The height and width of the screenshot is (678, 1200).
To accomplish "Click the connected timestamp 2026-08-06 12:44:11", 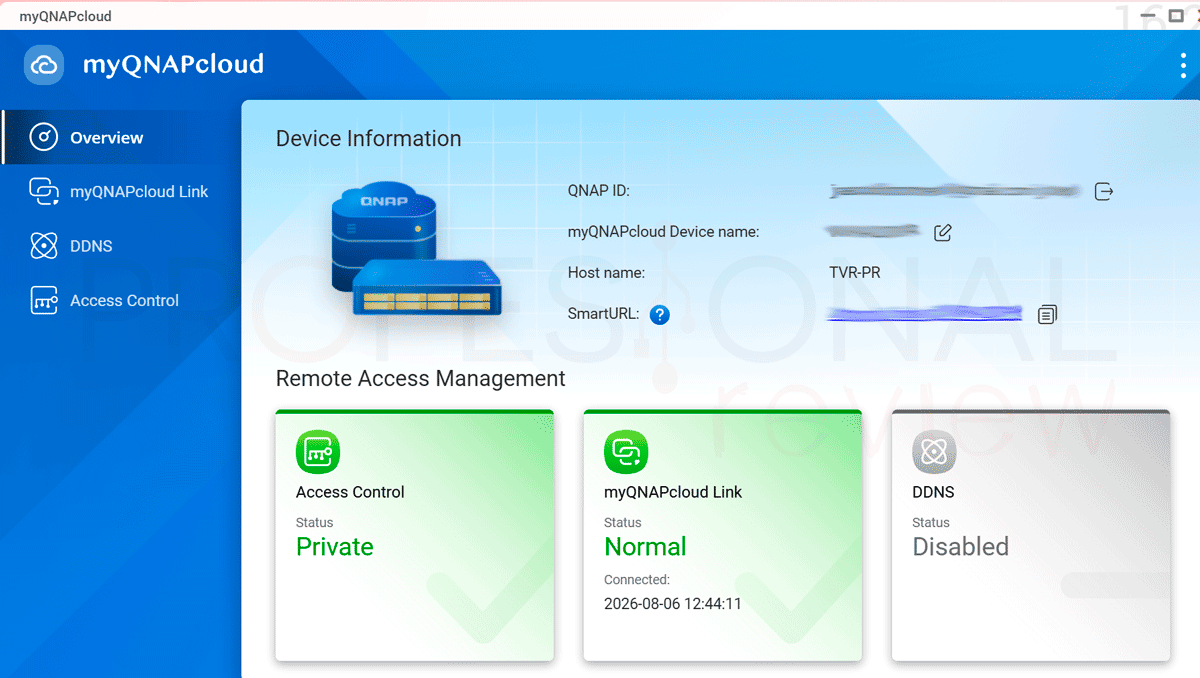I will pos(673,604).
